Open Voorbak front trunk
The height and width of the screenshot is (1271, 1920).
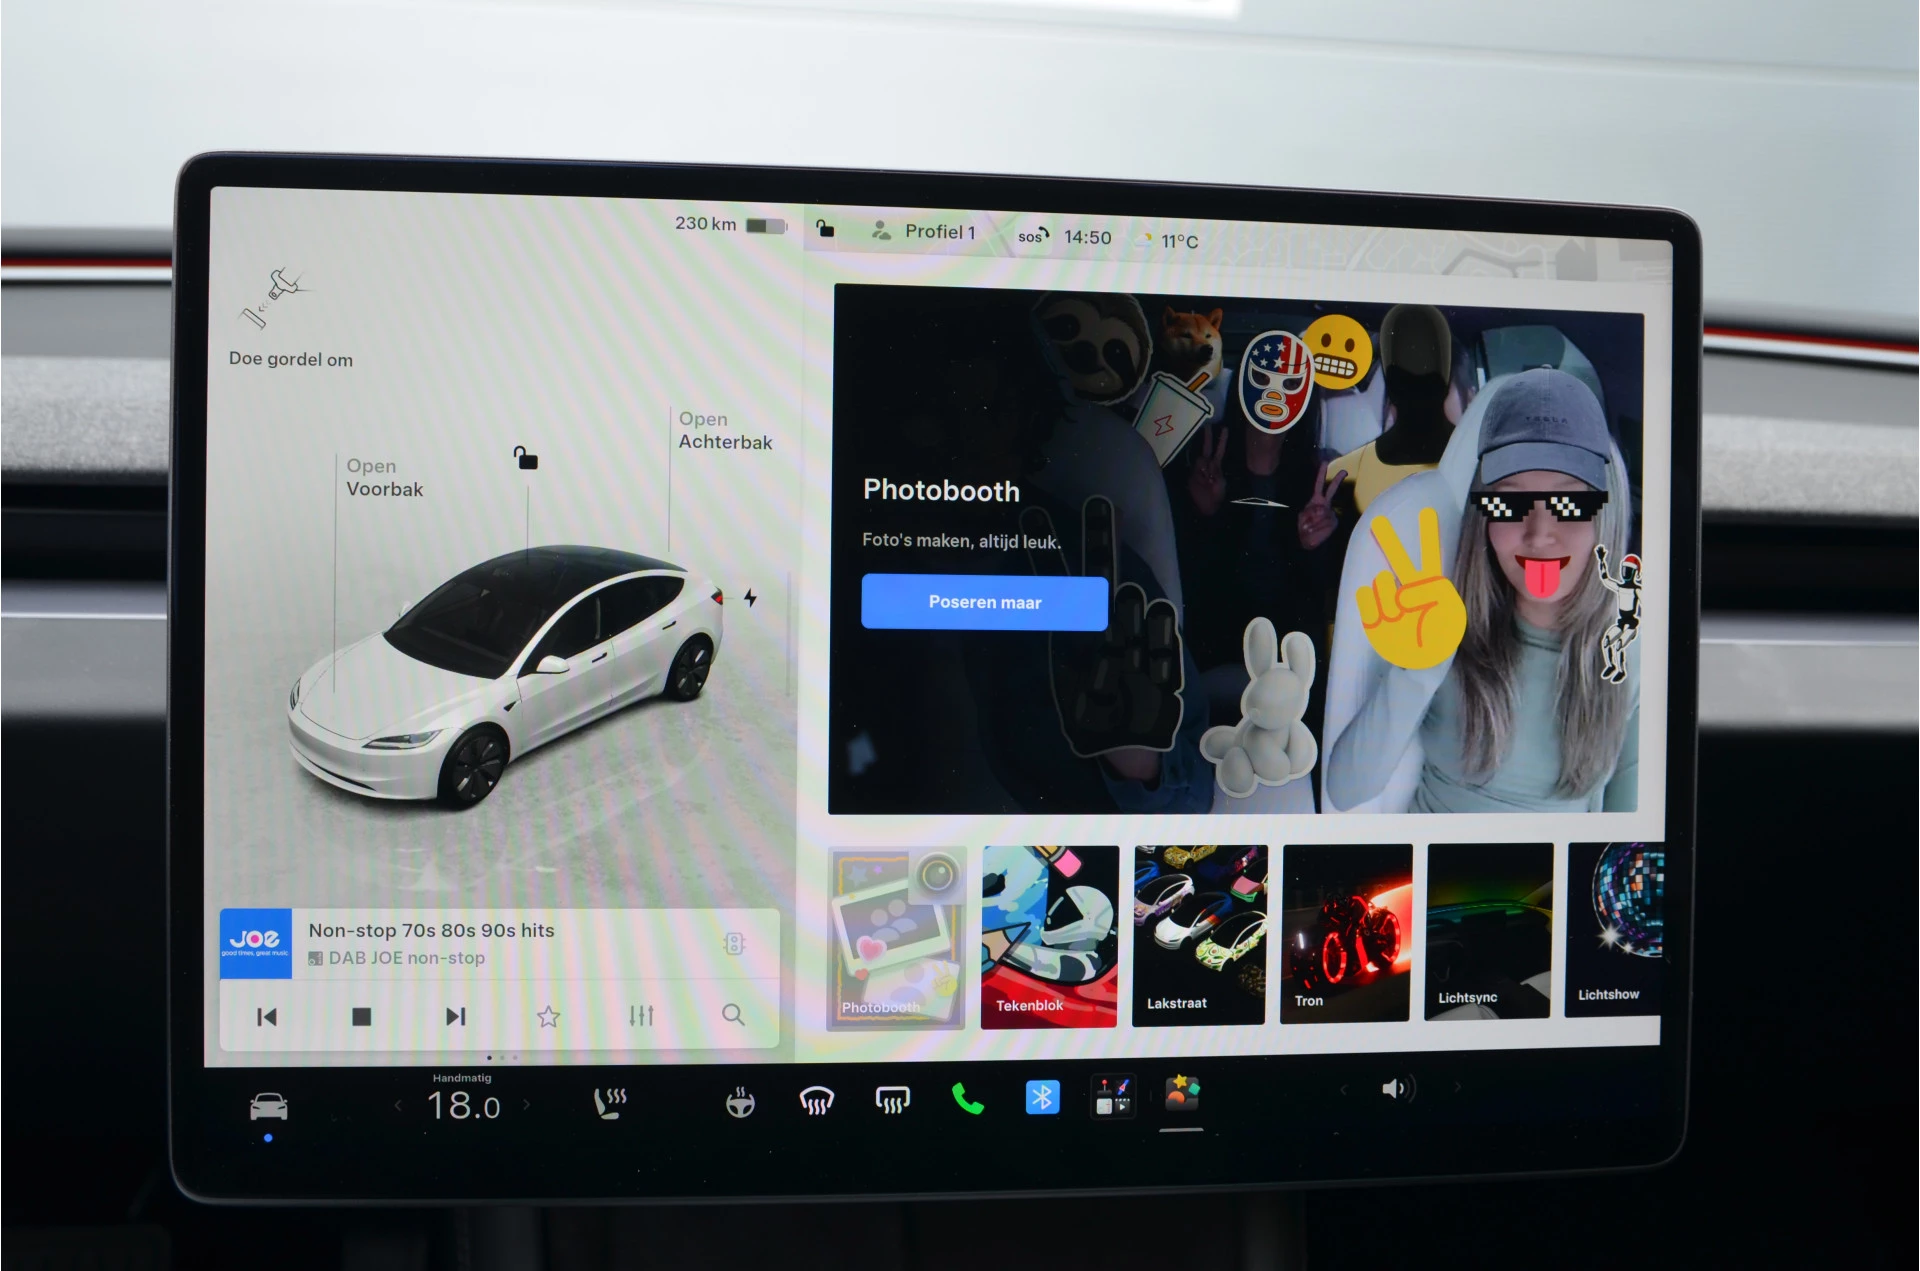tap(384, 477)
